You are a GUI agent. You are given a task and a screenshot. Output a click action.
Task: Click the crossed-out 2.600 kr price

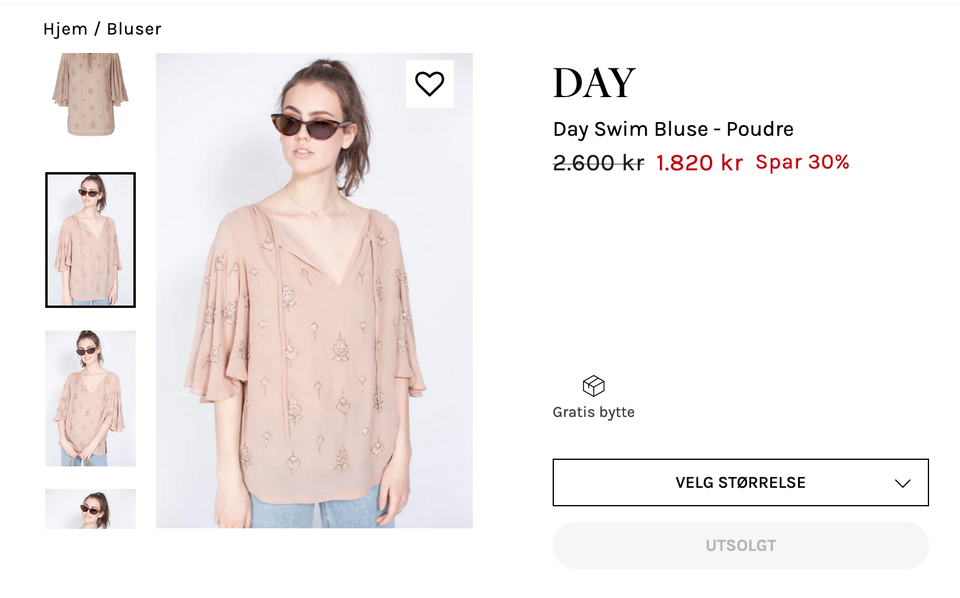598,163
